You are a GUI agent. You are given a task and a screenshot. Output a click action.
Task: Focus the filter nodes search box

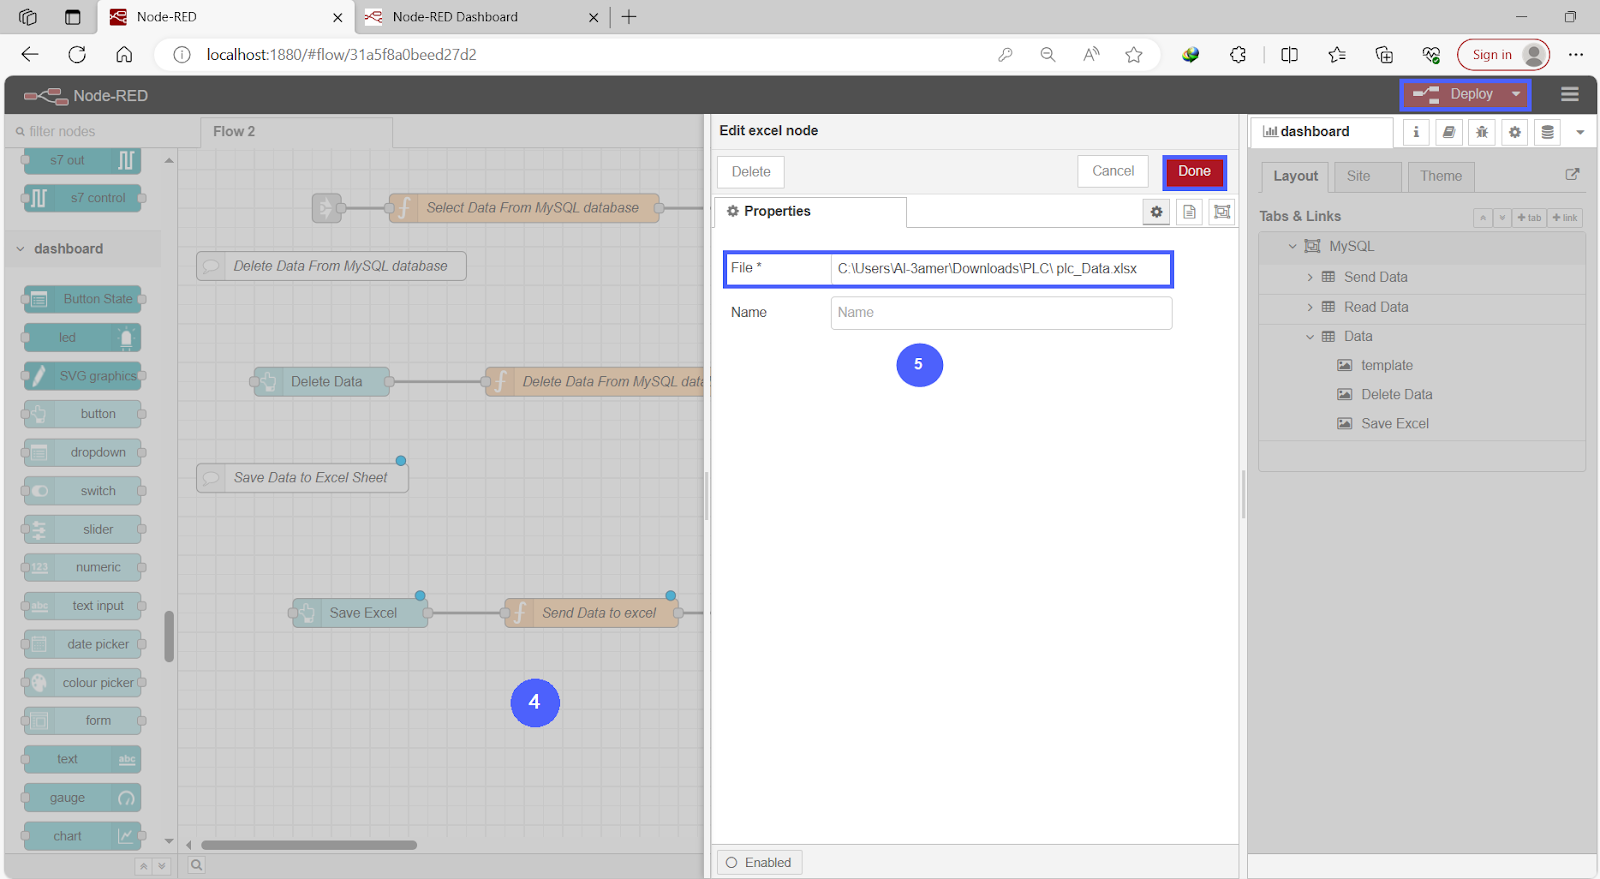point(100,132)
